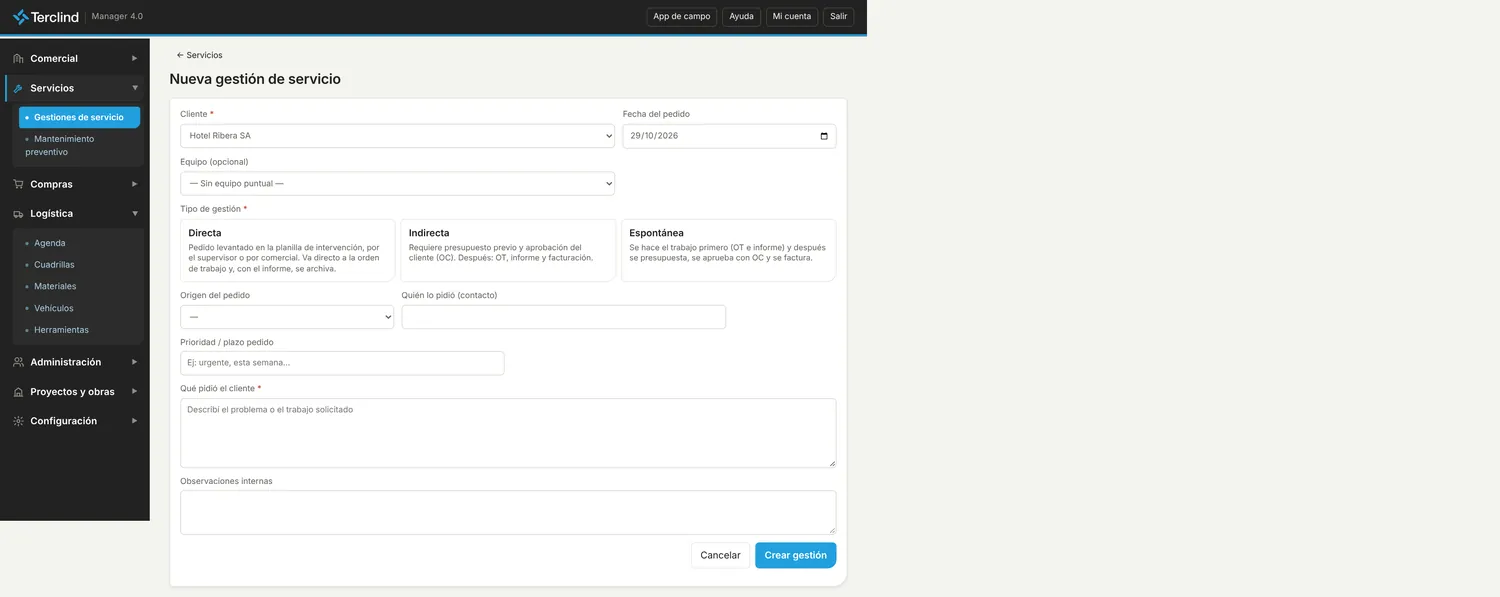Expand the Configuración menu arrow
The image size is (1500, 597).
(135, 421)
